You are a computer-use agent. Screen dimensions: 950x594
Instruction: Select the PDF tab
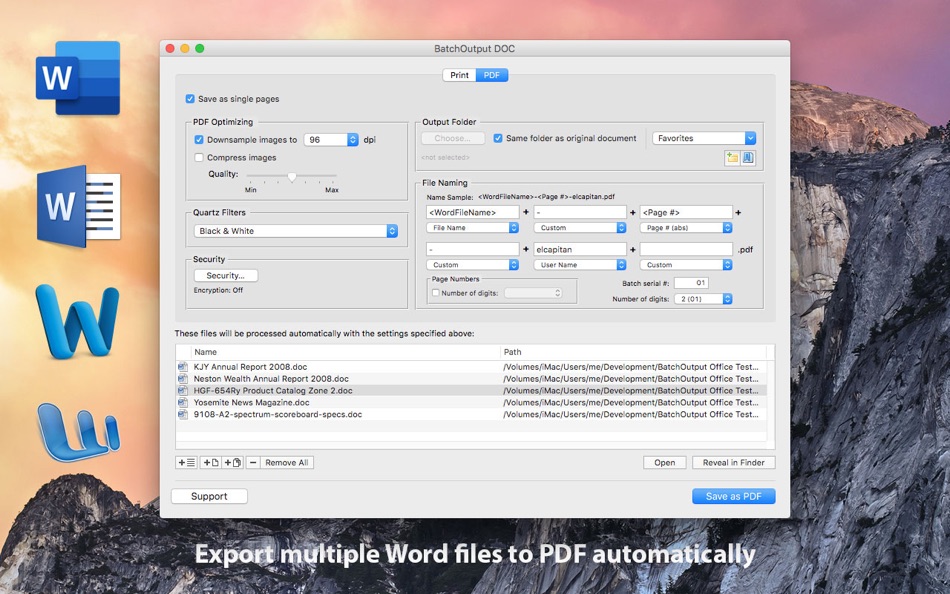492,75
